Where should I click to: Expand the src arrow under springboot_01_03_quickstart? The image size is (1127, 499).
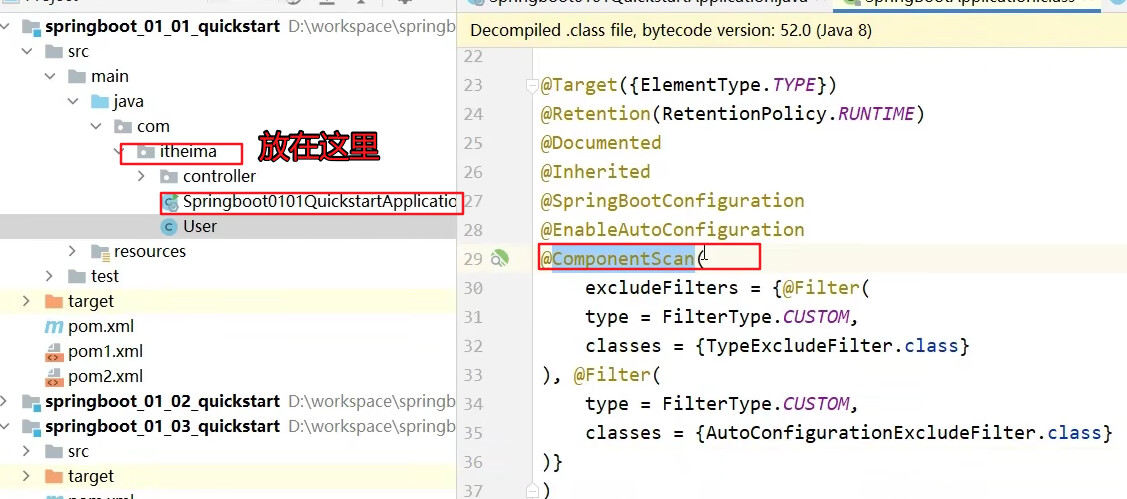click(28, 452)
